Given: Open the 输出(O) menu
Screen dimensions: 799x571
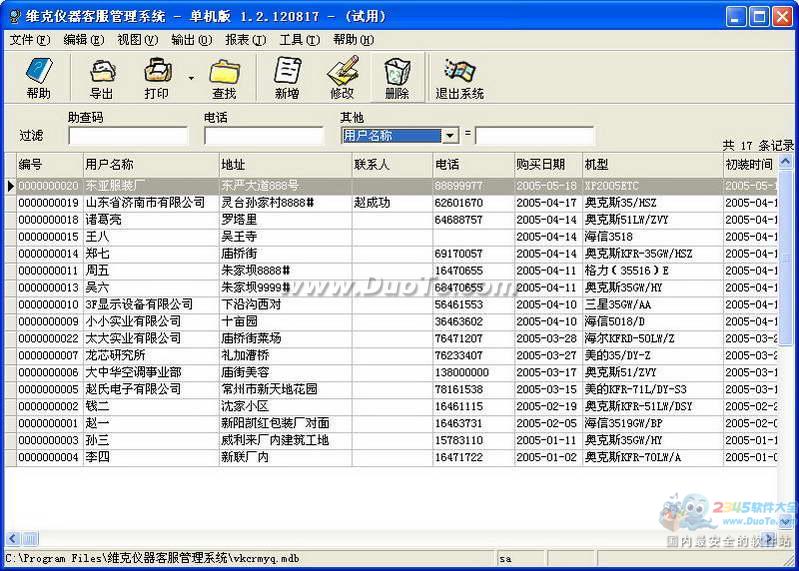Looking at the screenshot, I should (192, 39).
